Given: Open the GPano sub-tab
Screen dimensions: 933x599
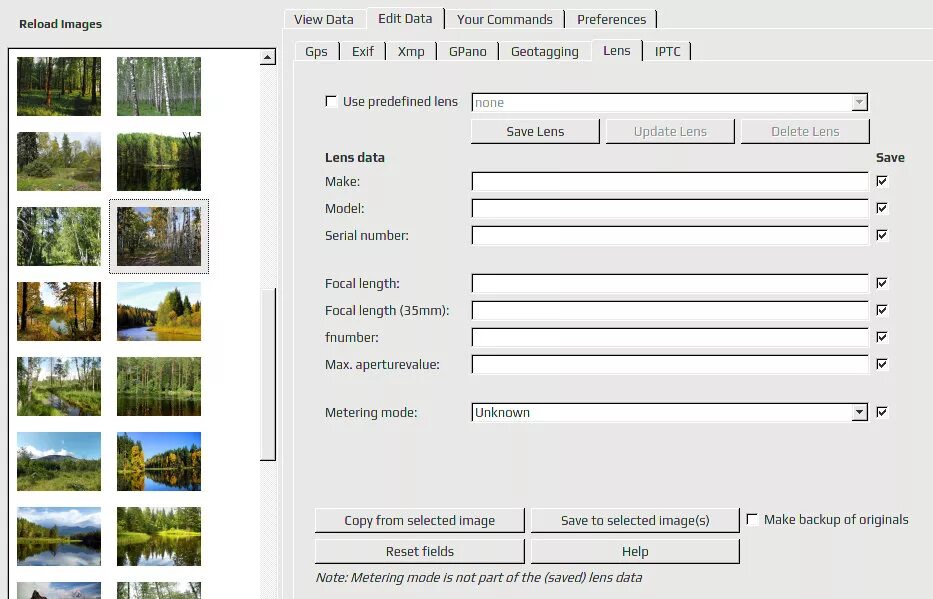Looking at the screenshot, I should [468, 51].
